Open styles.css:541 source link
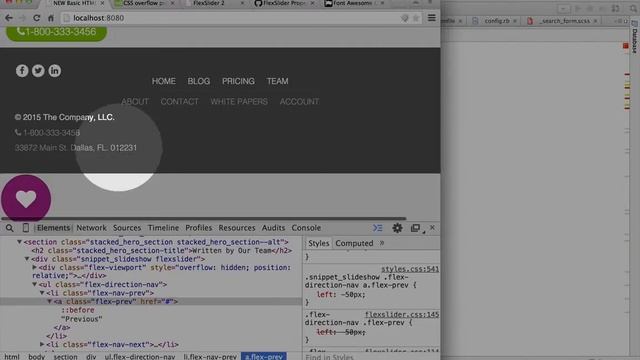 pyautogui.click(x=410, y=269)
